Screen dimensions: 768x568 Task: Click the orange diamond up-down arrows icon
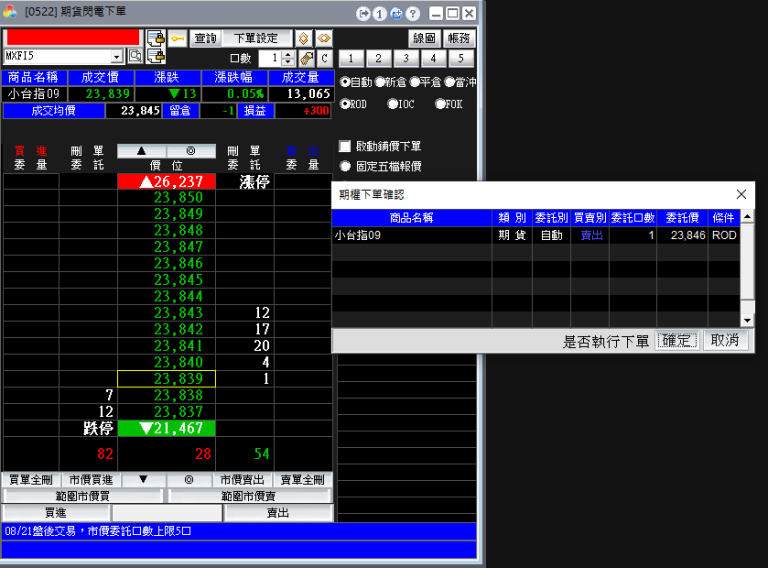[x=303, y=38]
